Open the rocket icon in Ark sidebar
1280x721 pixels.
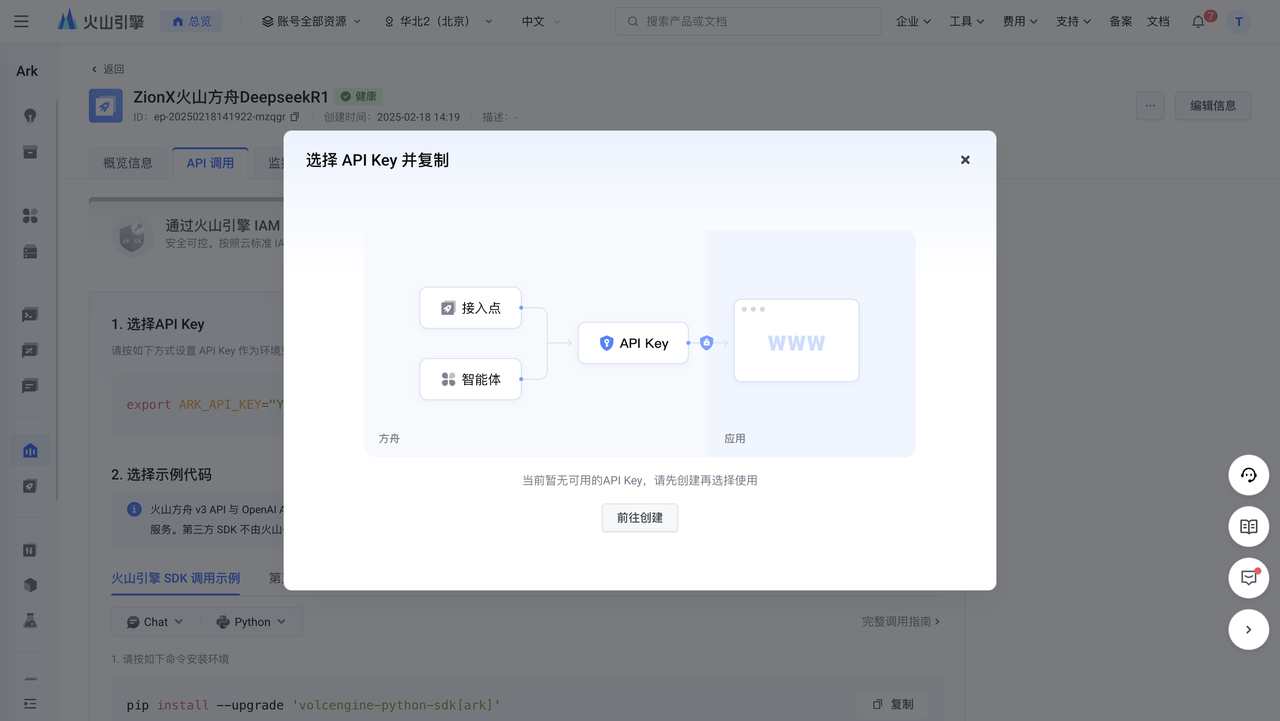[x=30, y=486]
